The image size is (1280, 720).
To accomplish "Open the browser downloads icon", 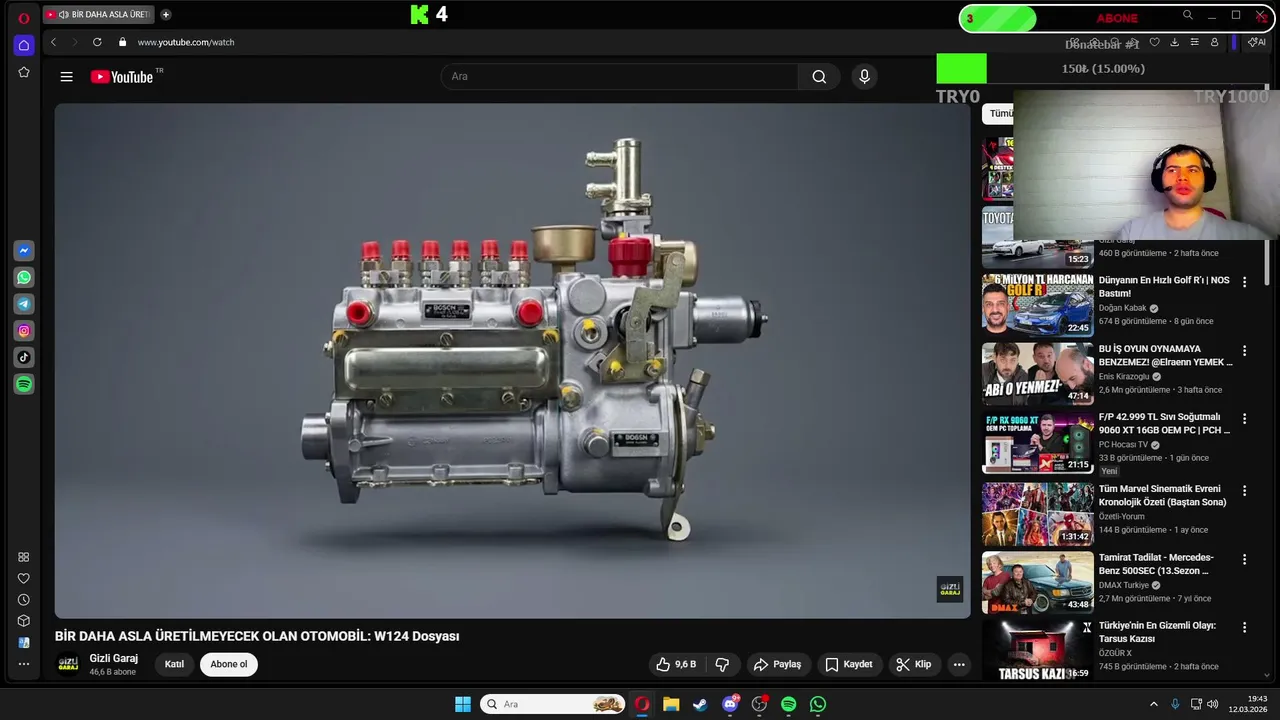I will [1174, 42].
